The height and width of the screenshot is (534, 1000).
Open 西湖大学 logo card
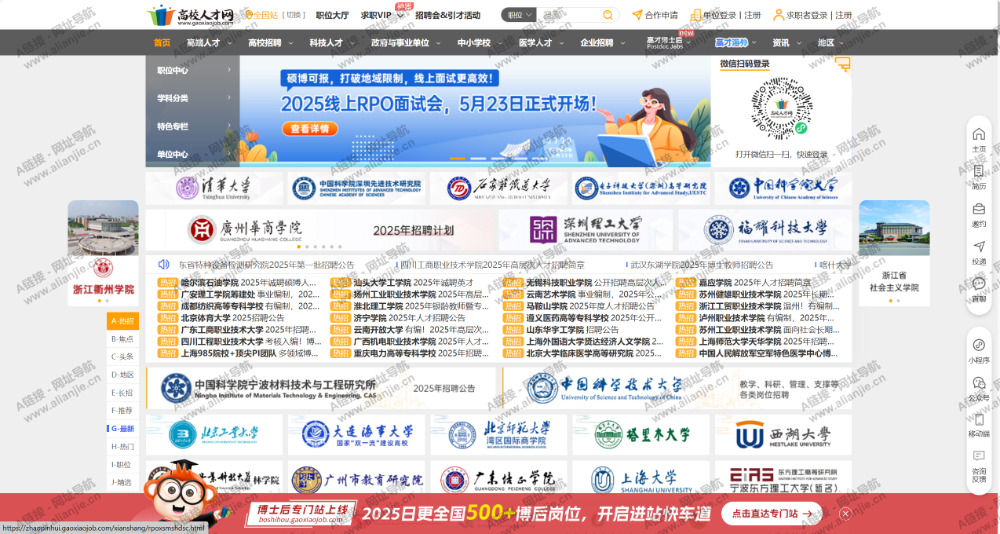783,434
